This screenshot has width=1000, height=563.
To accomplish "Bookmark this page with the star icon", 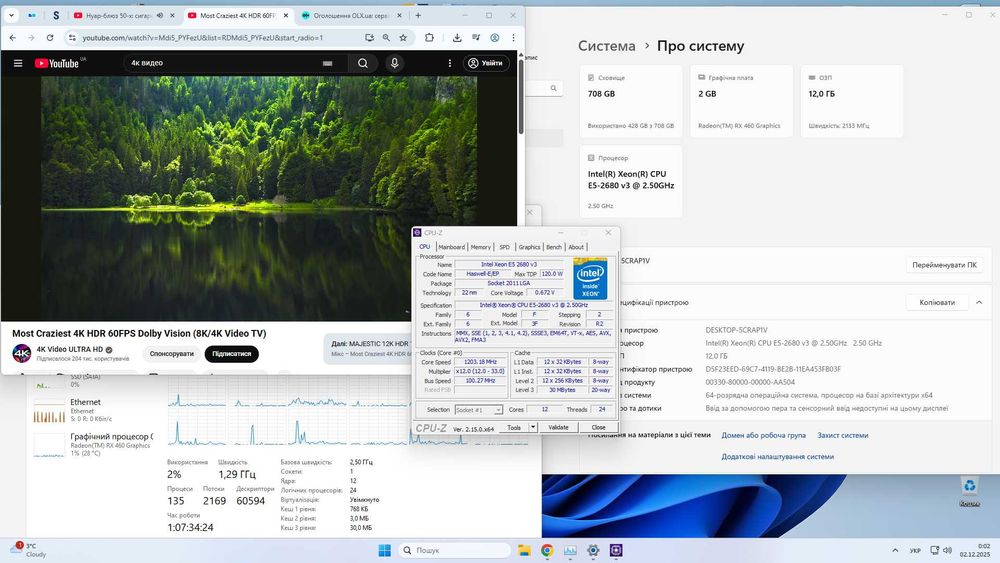I will (403, 38).
